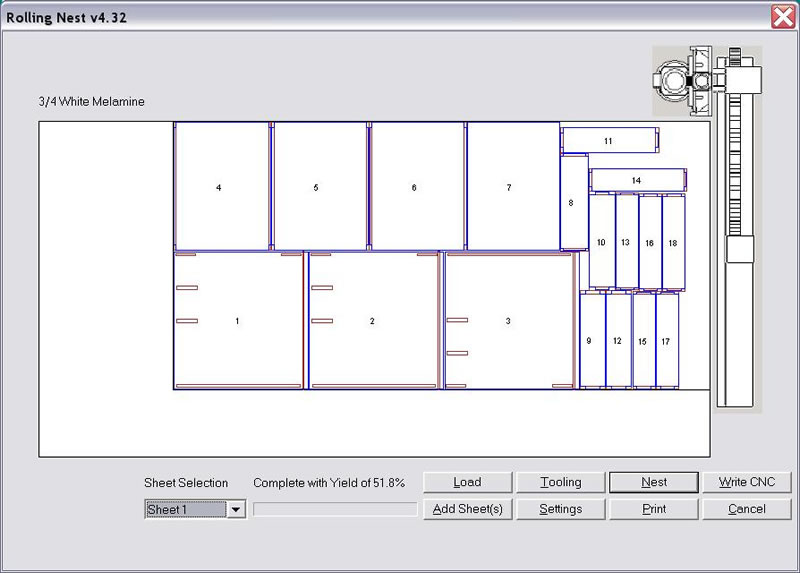Viewport: 800px width, 573px height.
Task: Open the Sheet Selection dropdown arrow
Action: pos(236,509)
